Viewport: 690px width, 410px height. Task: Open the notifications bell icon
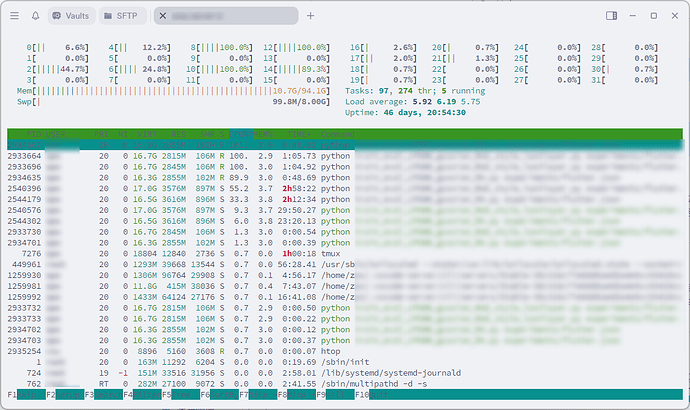point(36,16)
